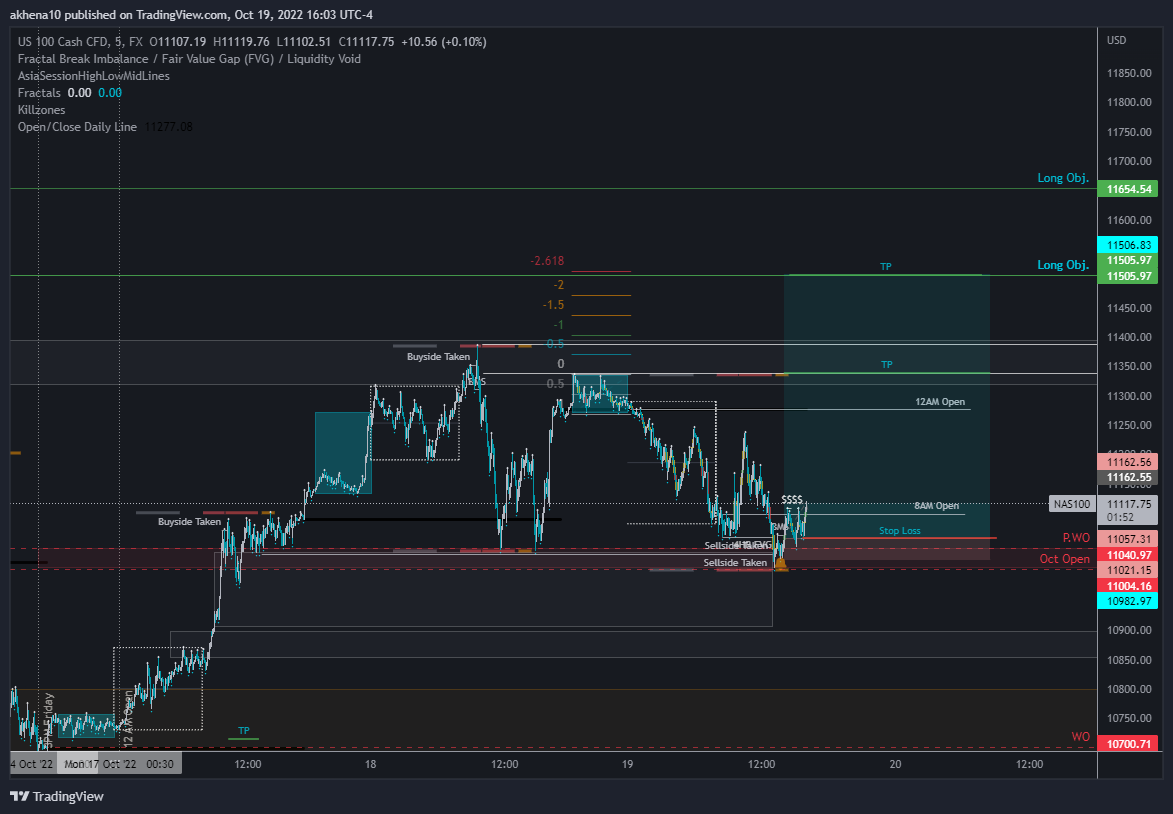Click the 11850.00 price axis value
Image resolution: width=1173 pixels, height=814 pixels.
click(x=1129, y=73)
